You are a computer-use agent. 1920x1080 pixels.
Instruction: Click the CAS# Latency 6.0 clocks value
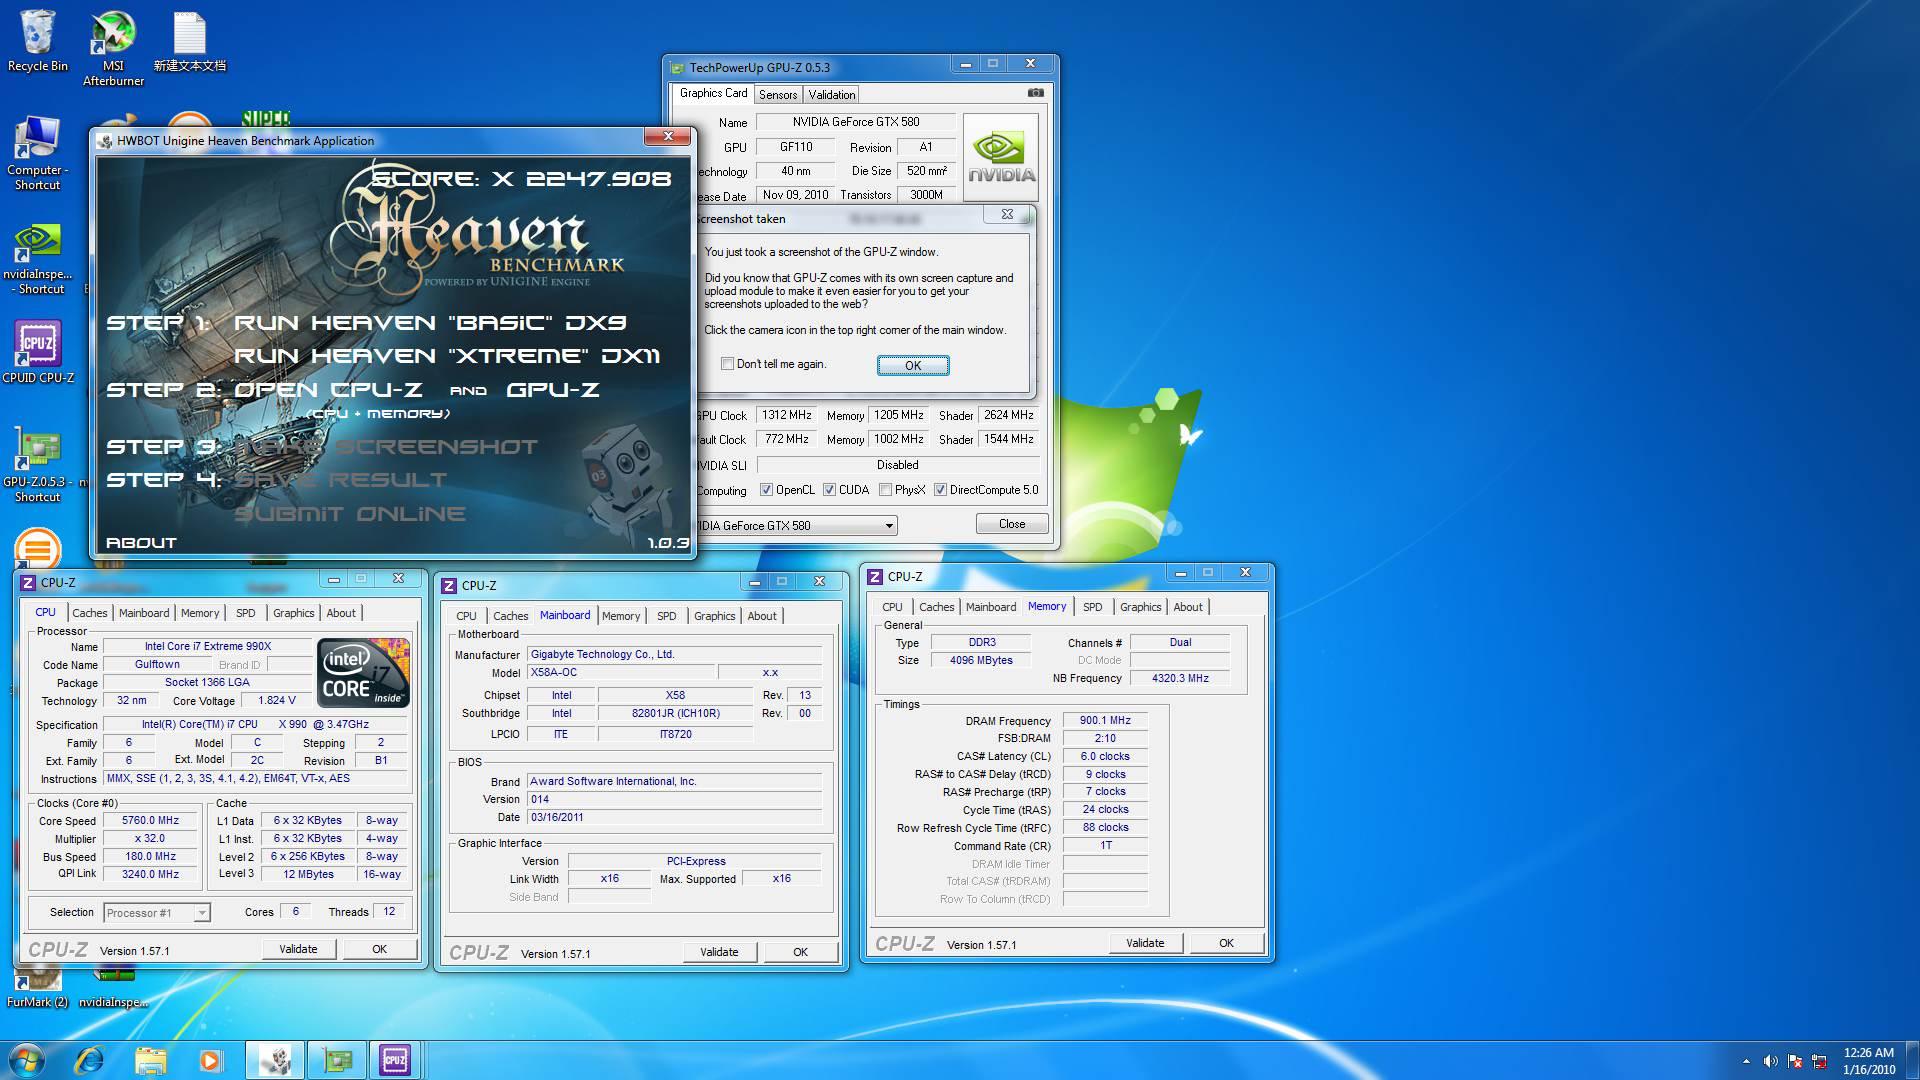point(1105,756)
